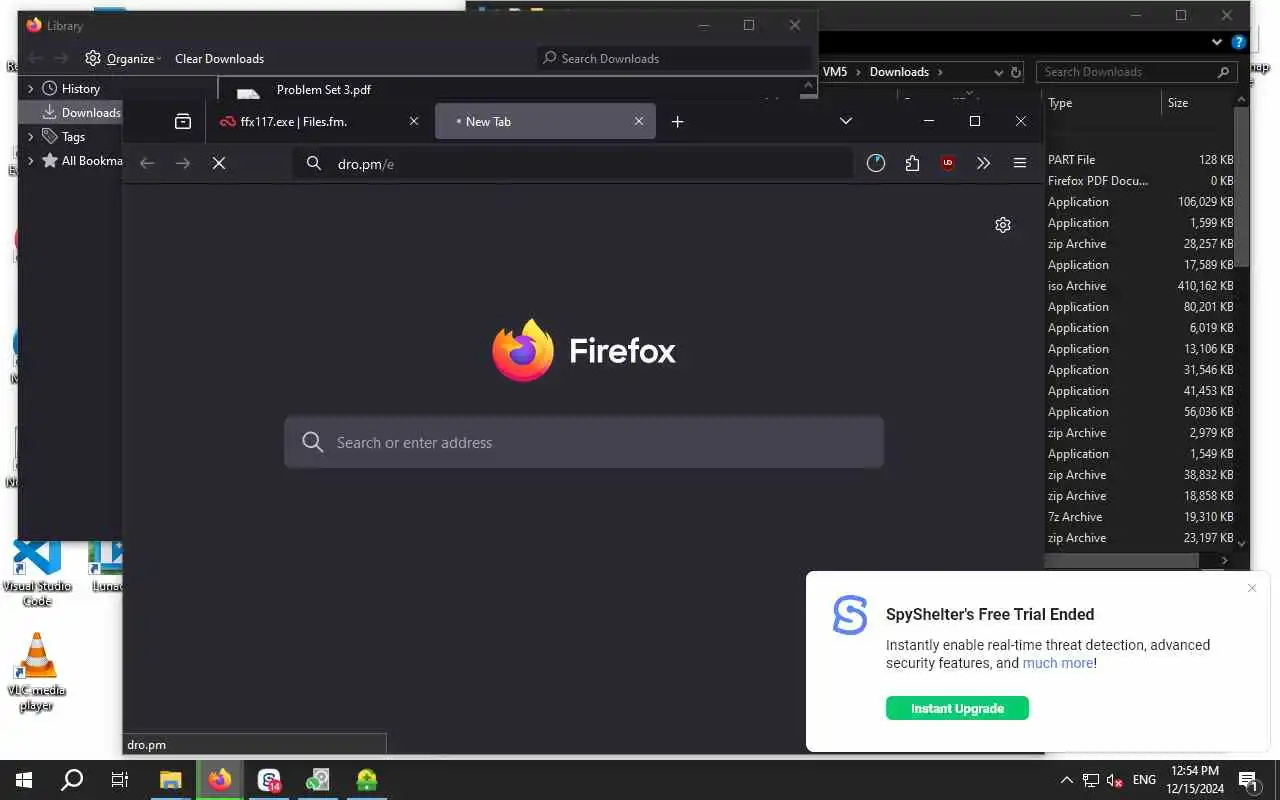This screenshot has width=1280, height=800.
Task: Click the network tray icon
Action: coord(1091,780)
